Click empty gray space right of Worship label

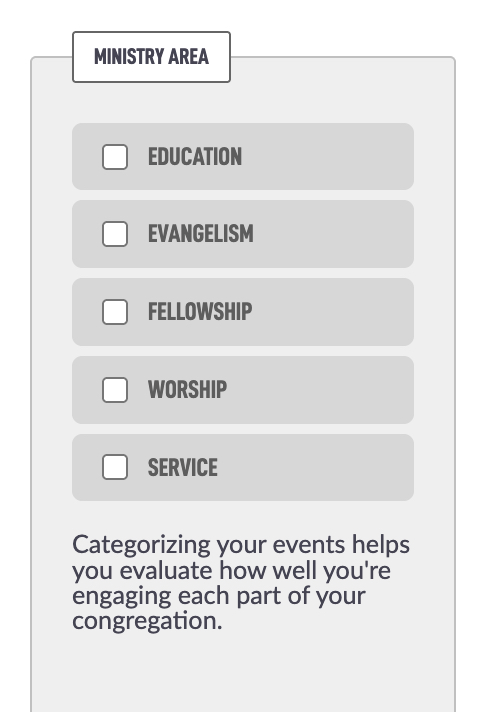coord(320,390)
